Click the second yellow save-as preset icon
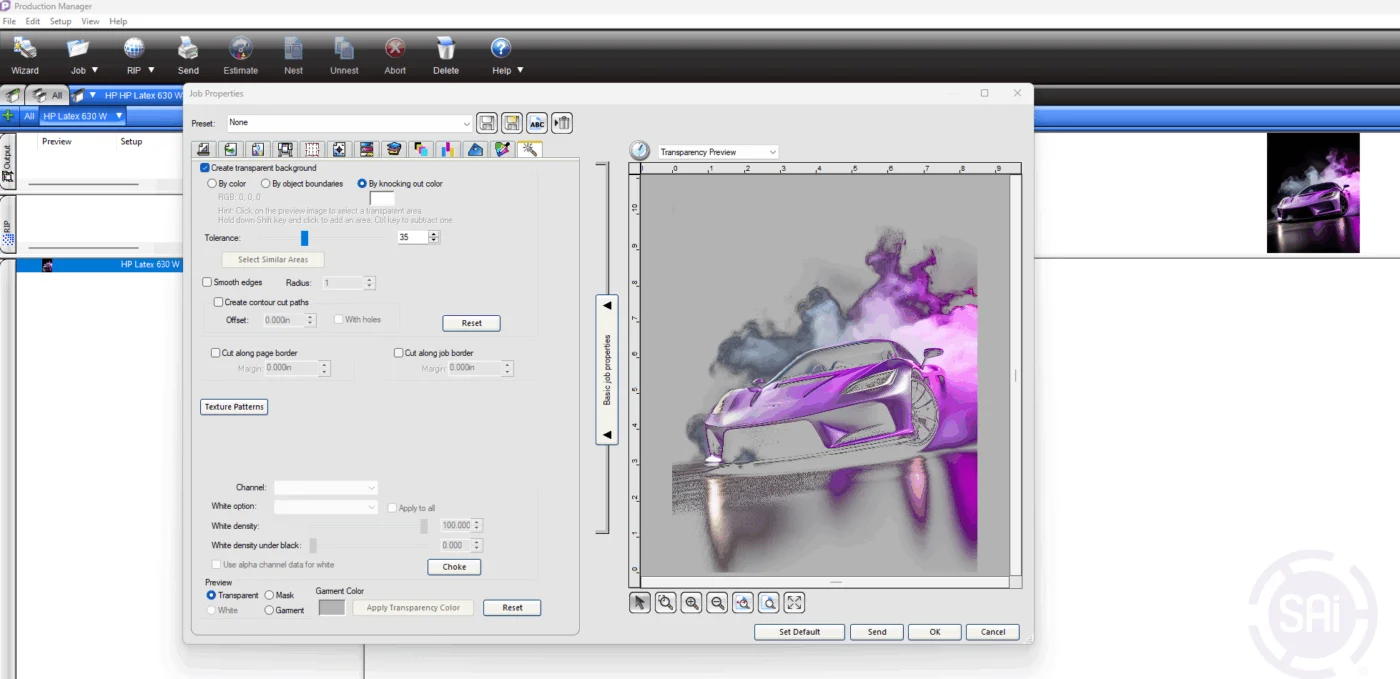The image size is (1400, 679). 512,123
